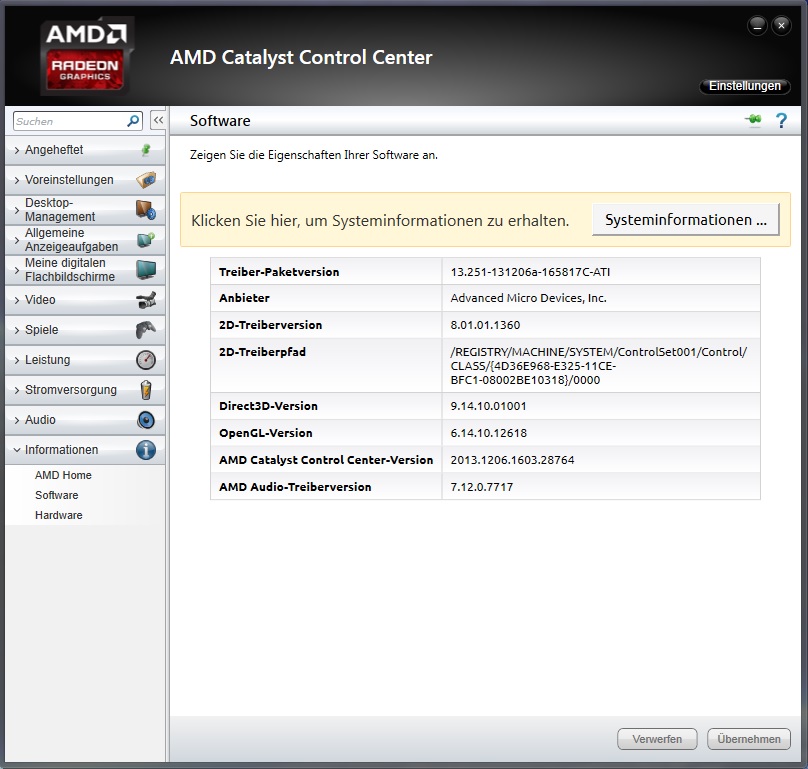Expand the Leistung section chevron
808x769 pixels.
17,360
